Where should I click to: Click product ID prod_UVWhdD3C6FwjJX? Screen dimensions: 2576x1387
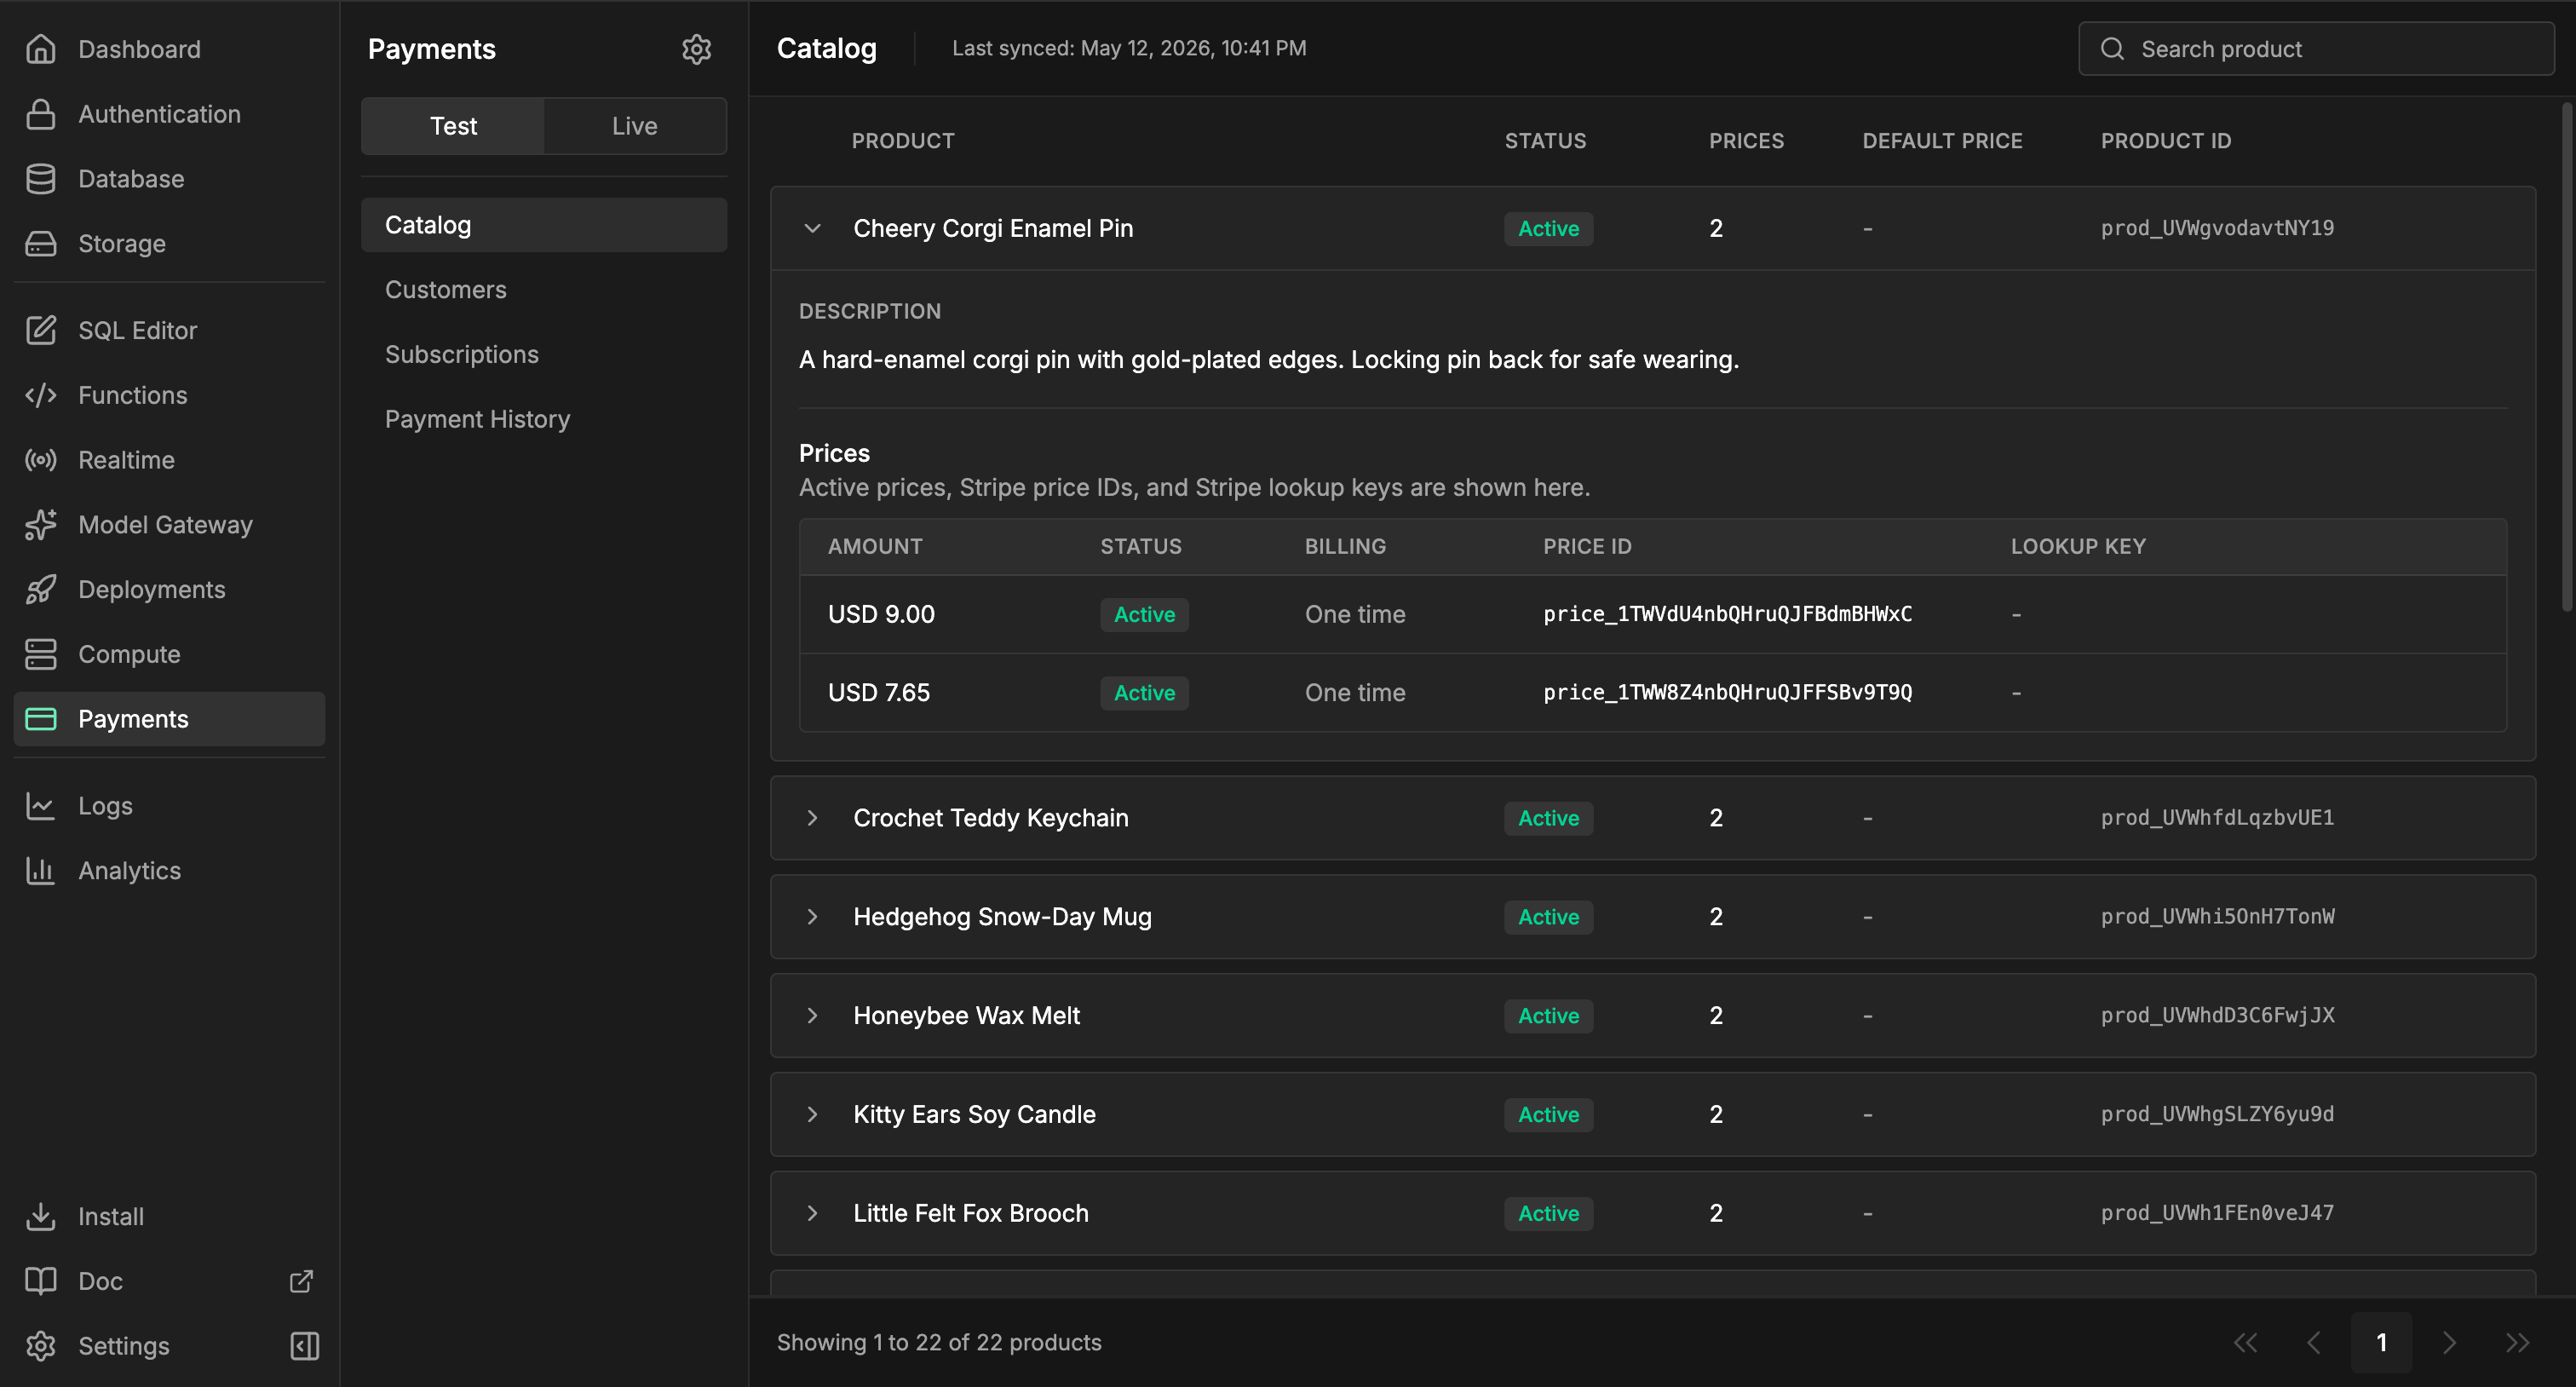pyautogui.click(x=2217, y=1016)
